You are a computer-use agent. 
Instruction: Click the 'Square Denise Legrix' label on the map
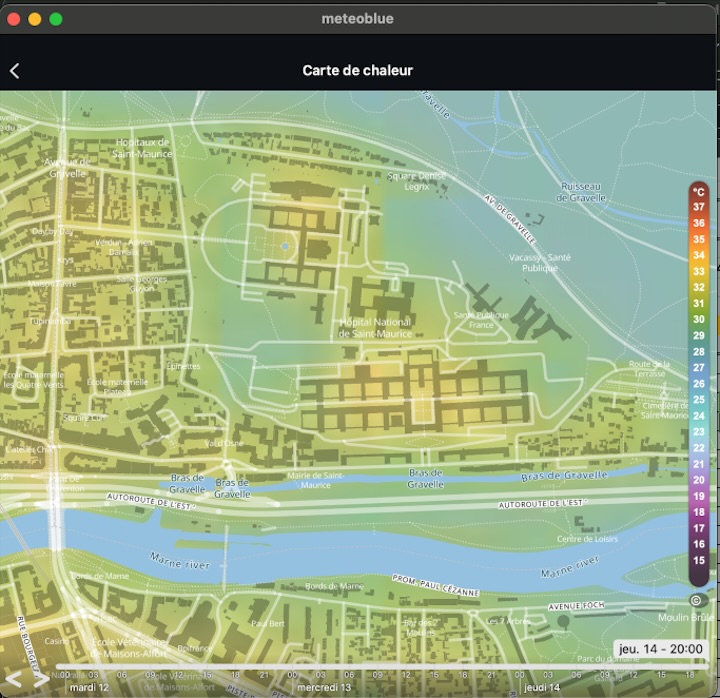(x=417, y=181)
